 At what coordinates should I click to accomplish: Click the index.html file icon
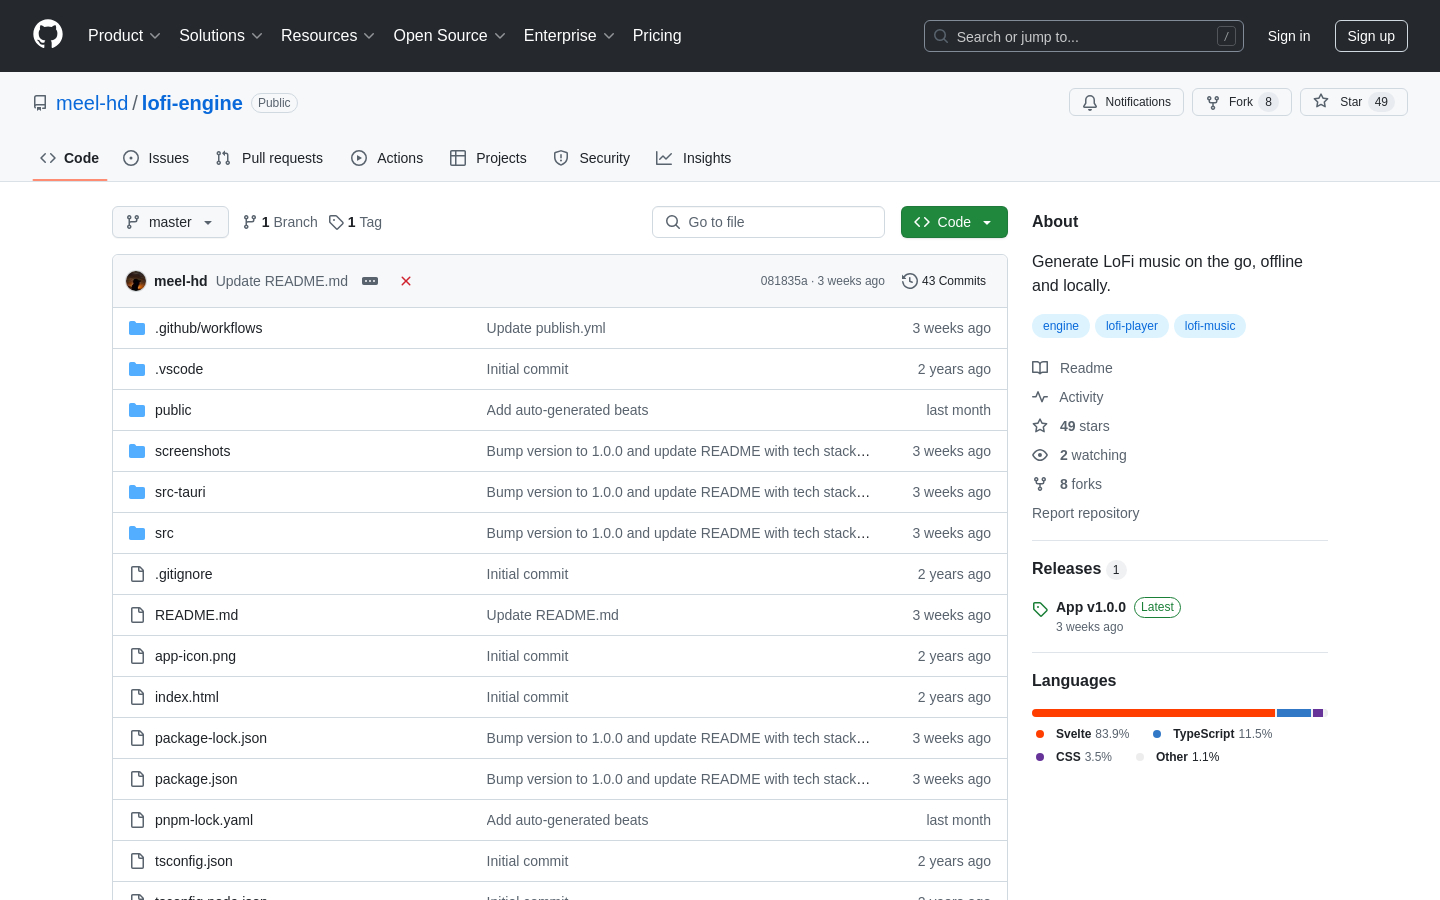(137, 697)
